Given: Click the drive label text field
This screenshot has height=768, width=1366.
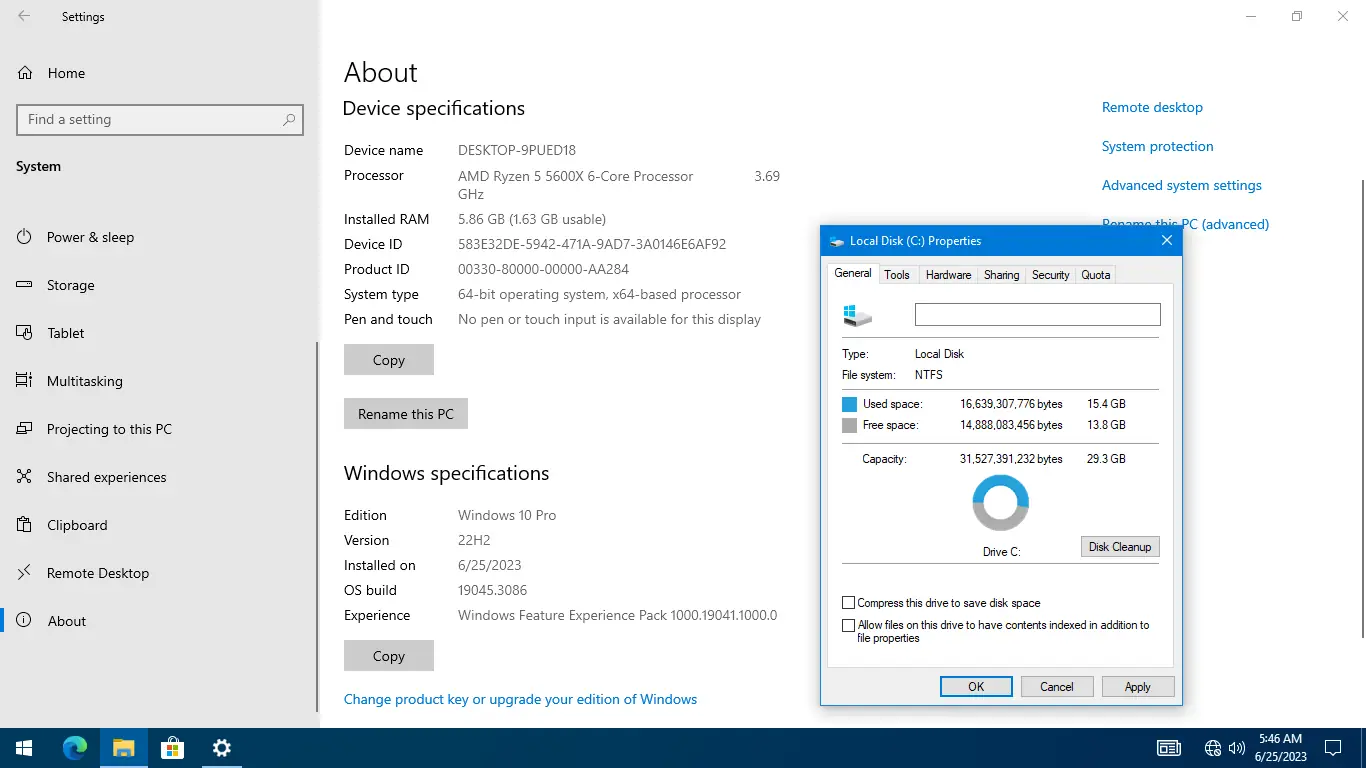Looking at the screenshot, I should pyautogui.click(x=1038, y=315).
